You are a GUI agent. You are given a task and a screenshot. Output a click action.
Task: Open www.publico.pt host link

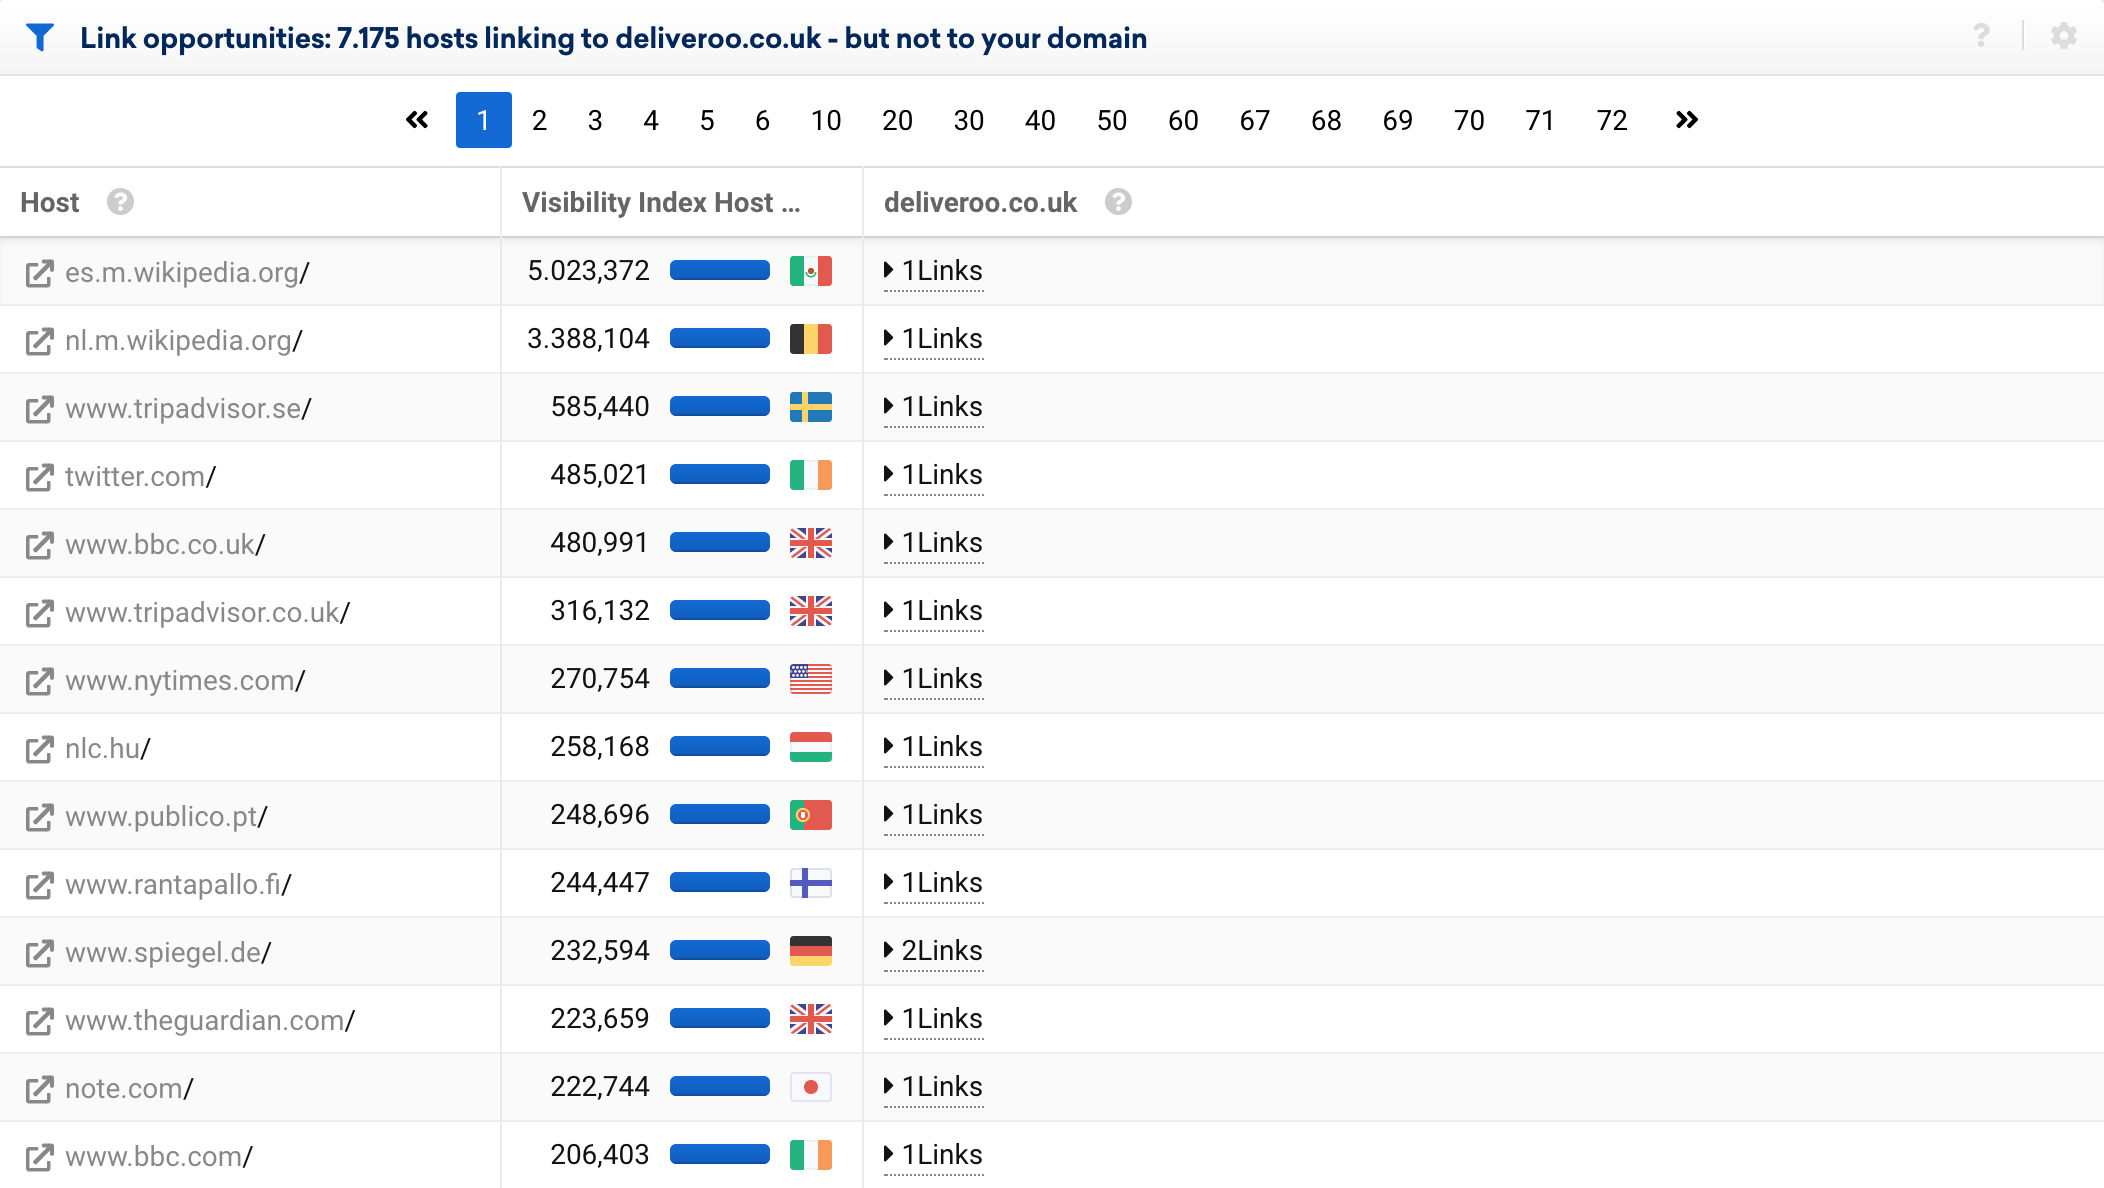[x=166, y=817]
